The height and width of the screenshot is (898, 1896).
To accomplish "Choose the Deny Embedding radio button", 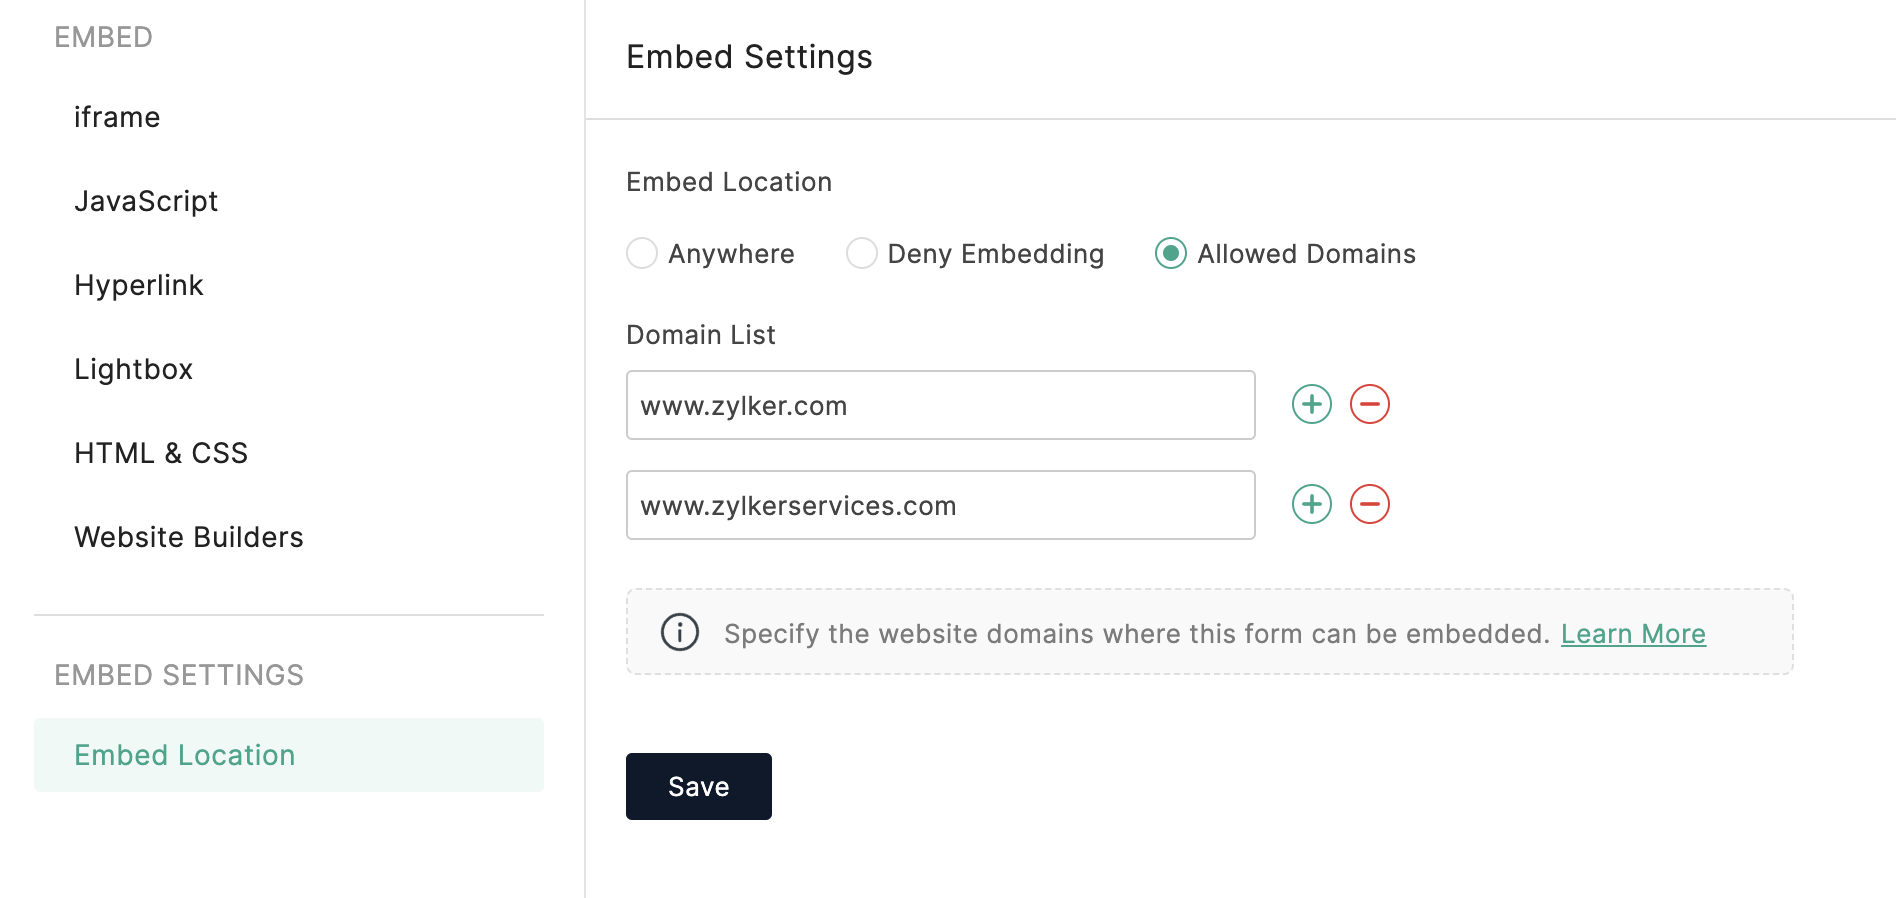I will point(862,254).
